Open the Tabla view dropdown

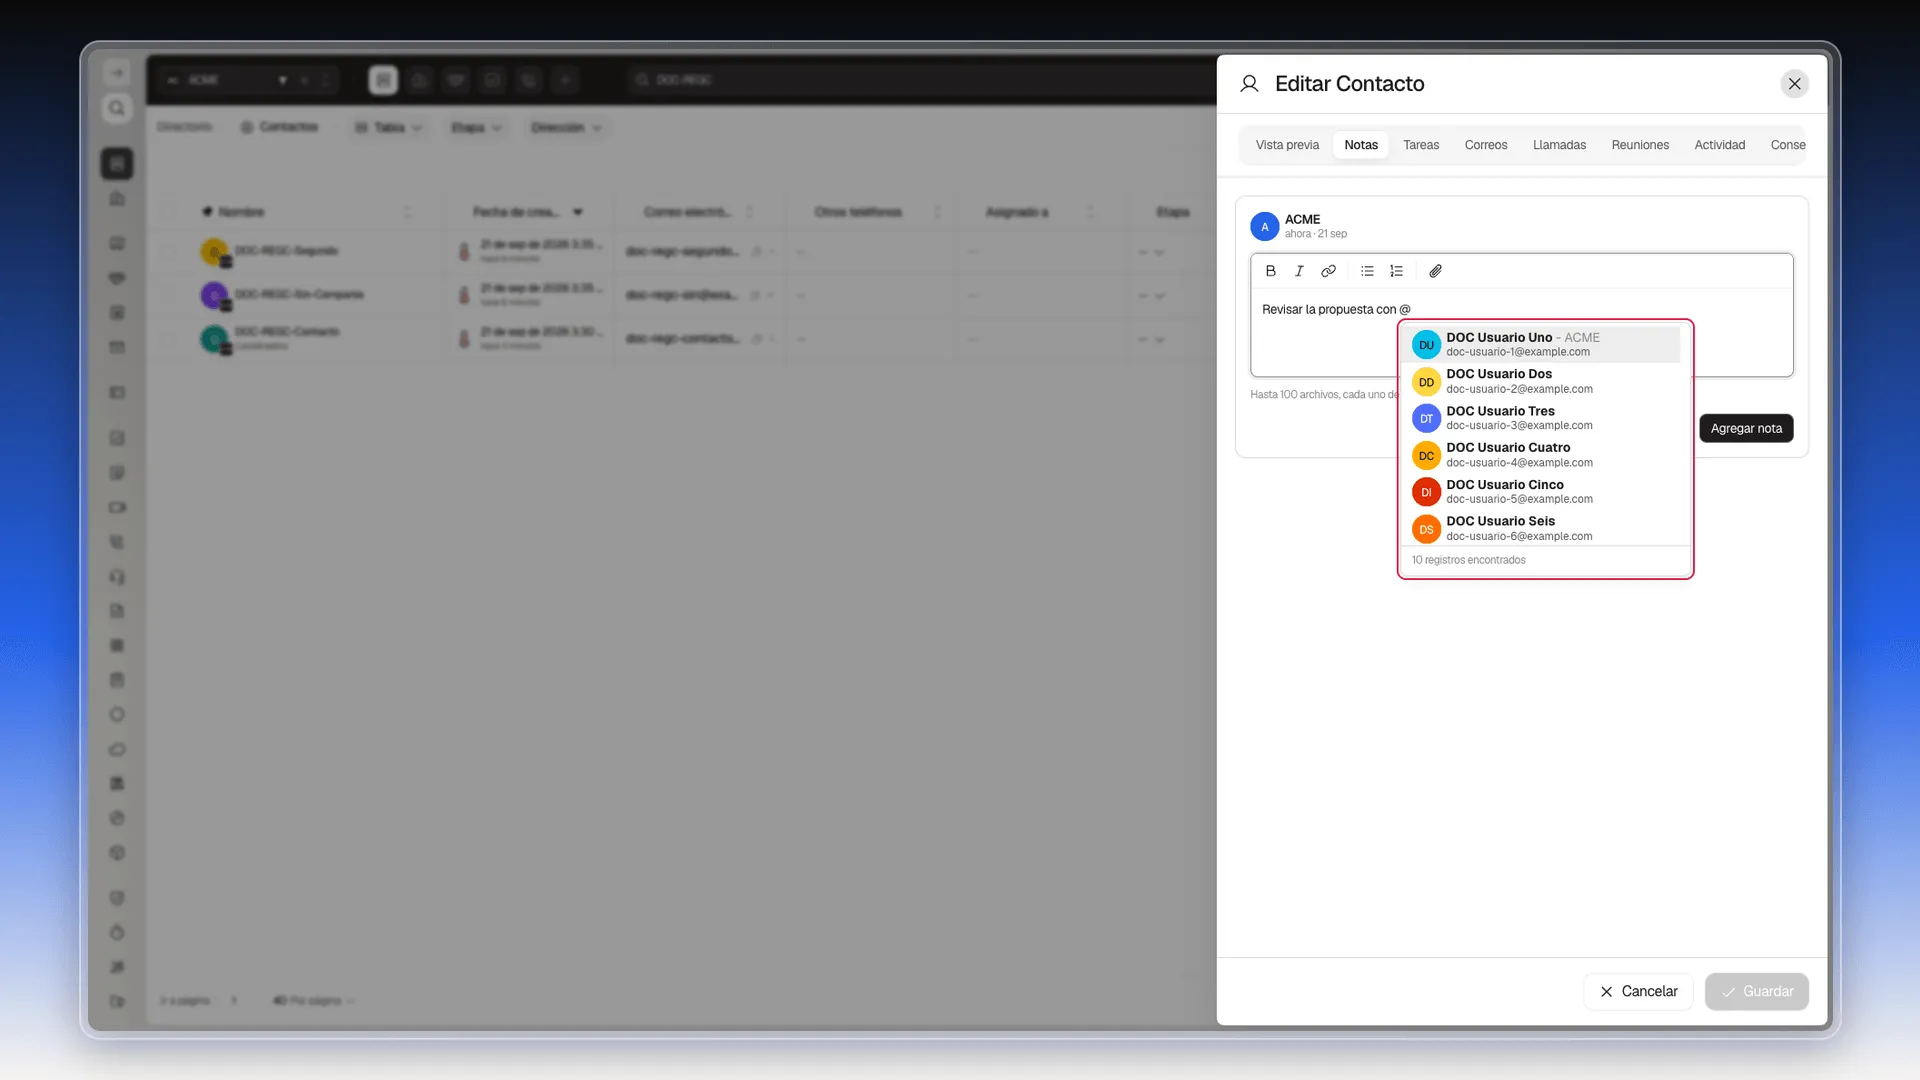click(389, 128)
